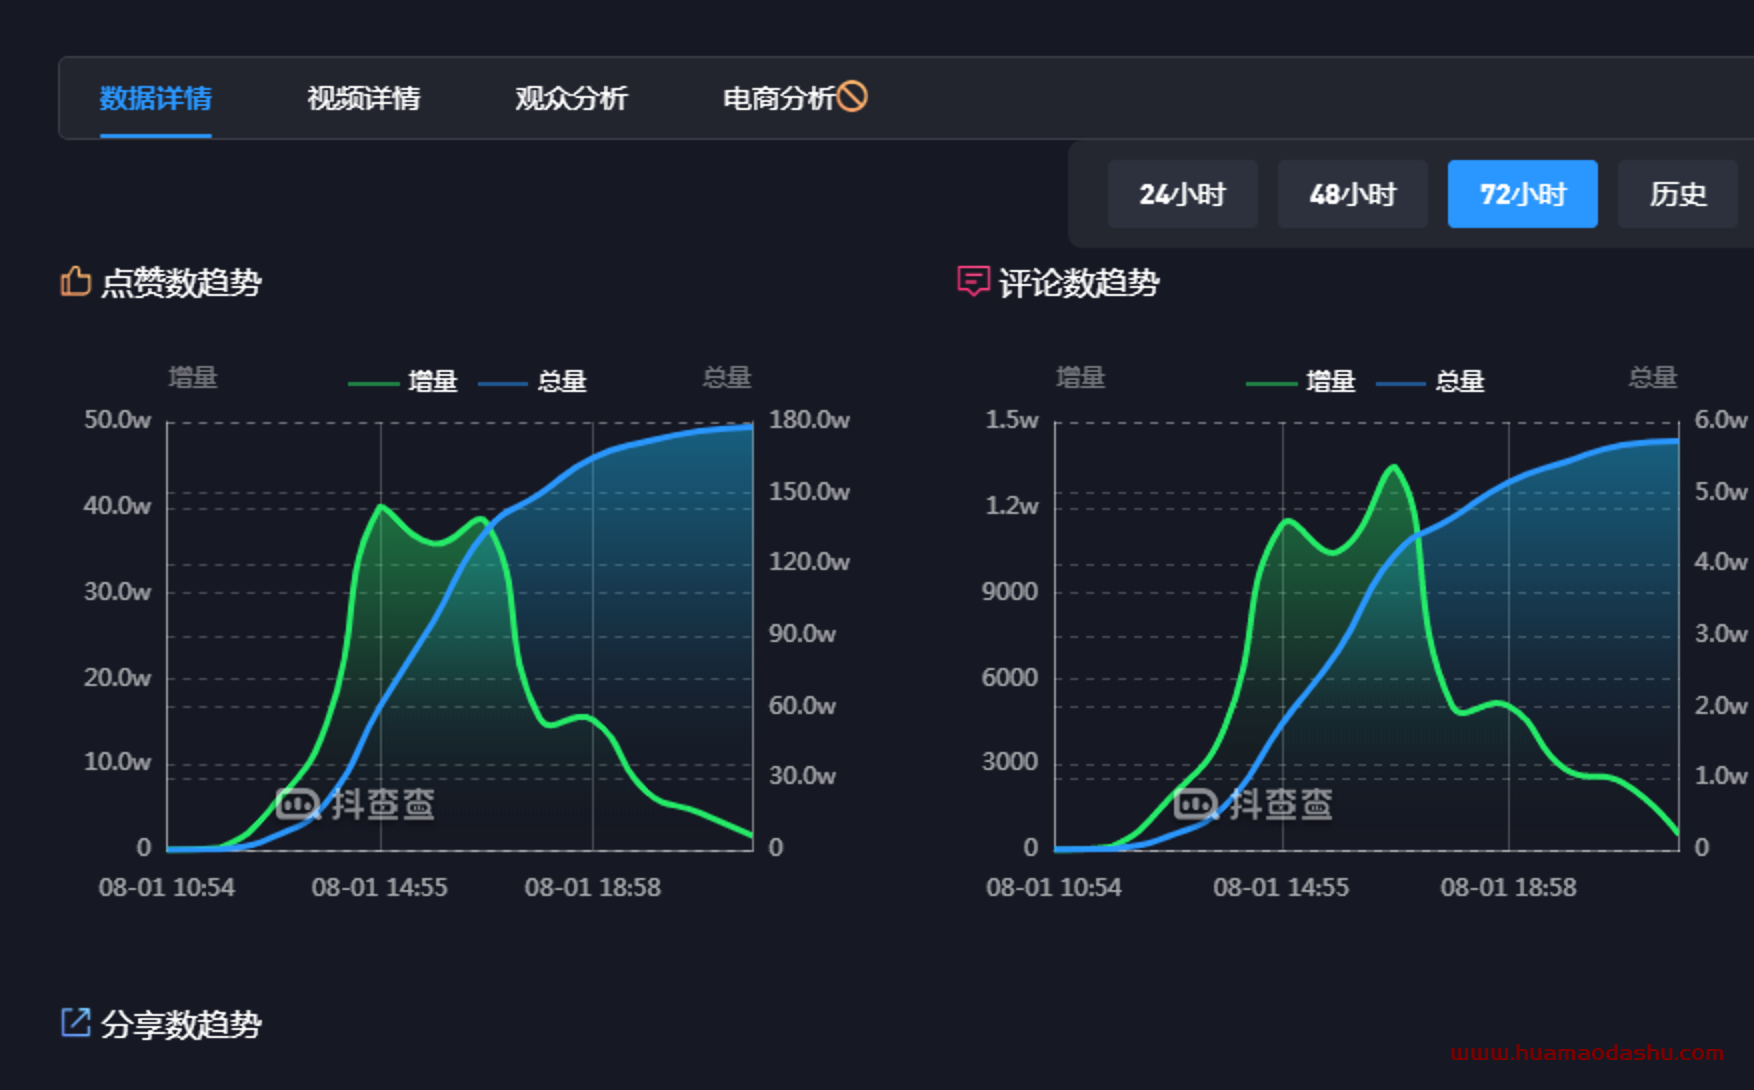The image size is (1754, 1090).
Task: Click the 9000 axis value on comments chart
Action: tap(1009, 591)
